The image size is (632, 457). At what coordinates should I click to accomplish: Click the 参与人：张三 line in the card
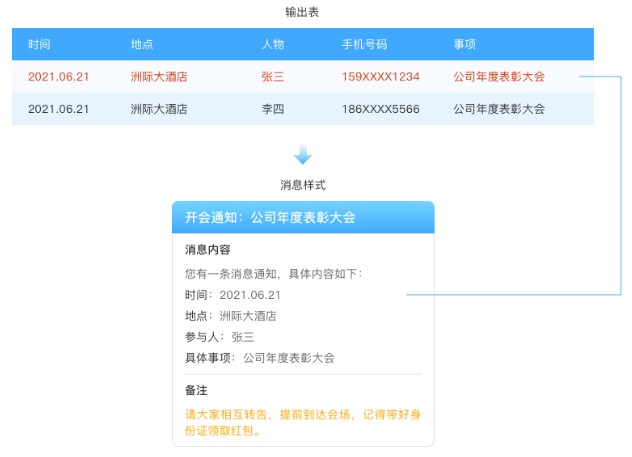click(x=219, y=337)
